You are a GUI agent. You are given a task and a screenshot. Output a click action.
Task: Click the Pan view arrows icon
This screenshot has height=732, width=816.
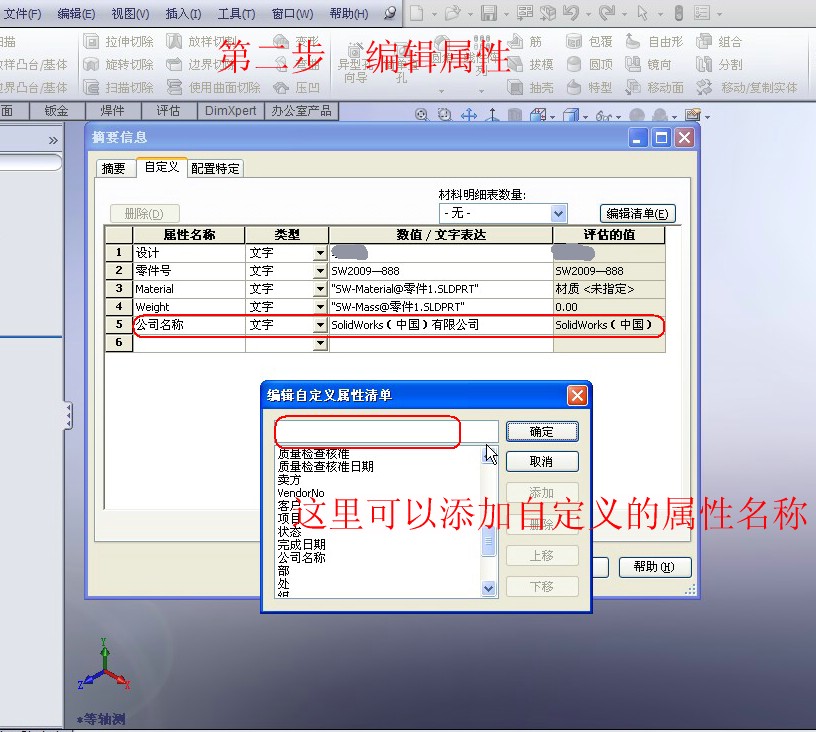click(469, 114)
